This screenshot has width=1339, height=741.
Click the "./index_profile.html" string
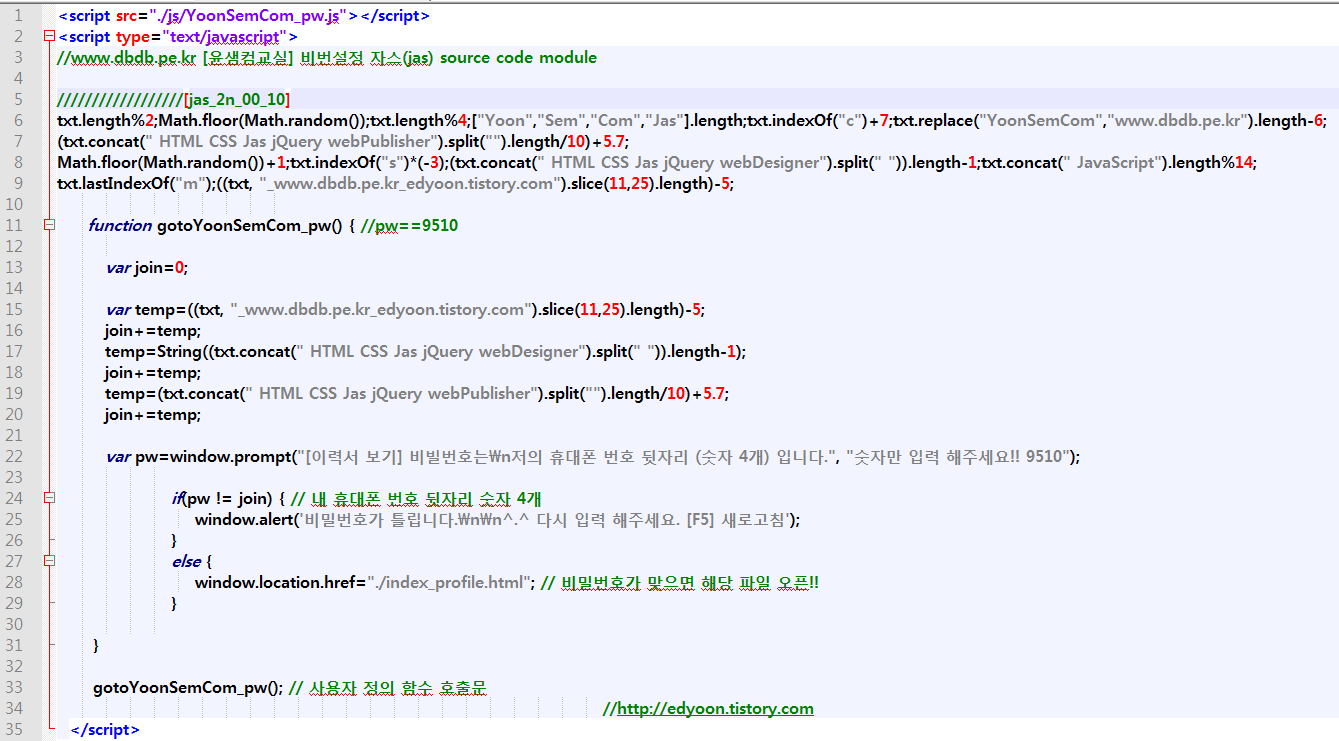pyautogui.click(x=448, y=583)
